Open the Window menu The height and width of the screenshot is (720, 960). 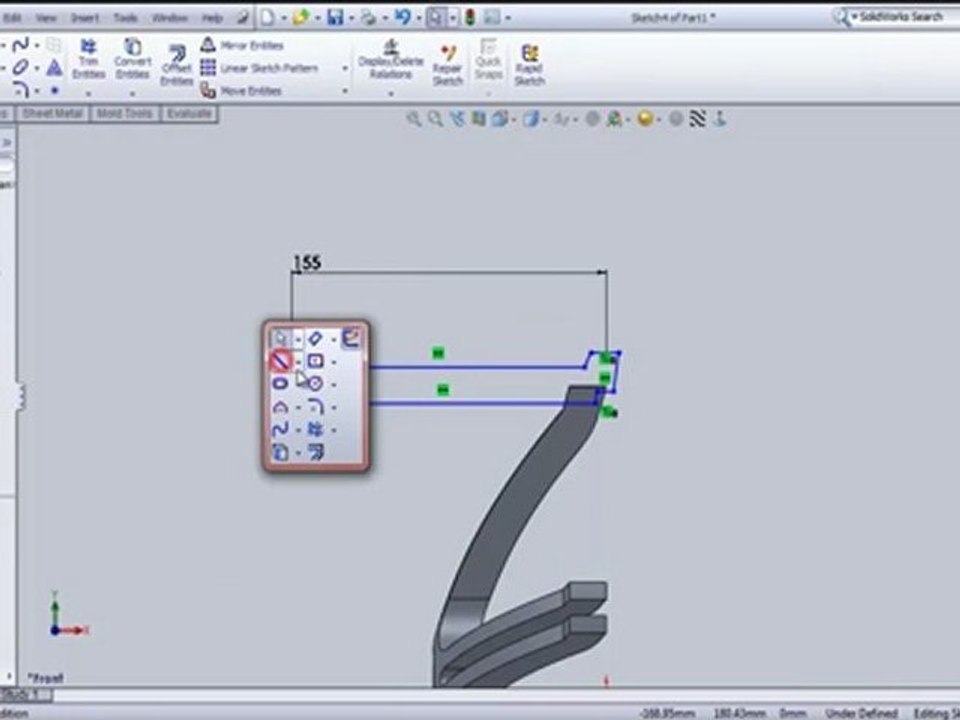[170, 18]
